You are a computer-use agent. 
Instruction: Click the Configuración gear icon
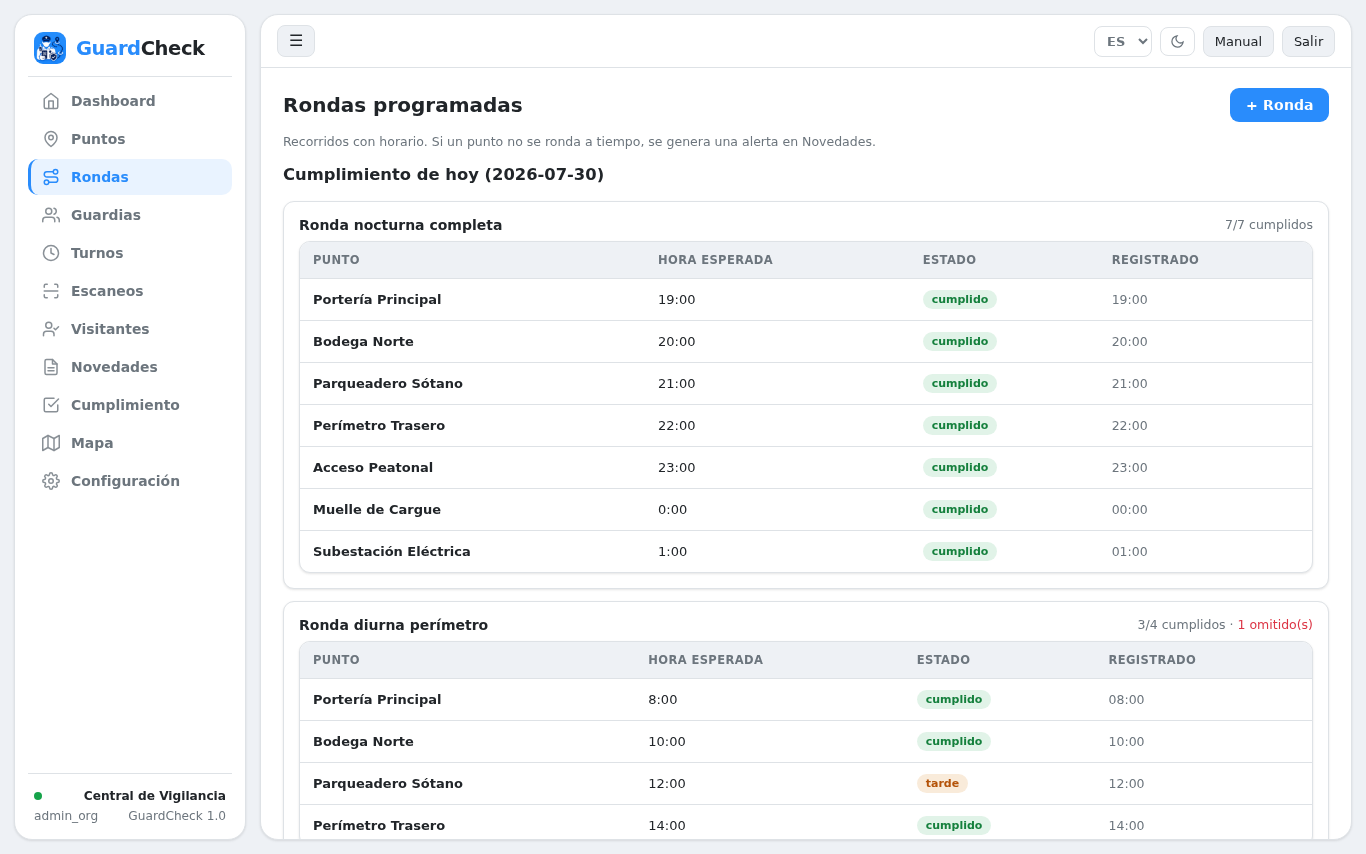(51, 481)
